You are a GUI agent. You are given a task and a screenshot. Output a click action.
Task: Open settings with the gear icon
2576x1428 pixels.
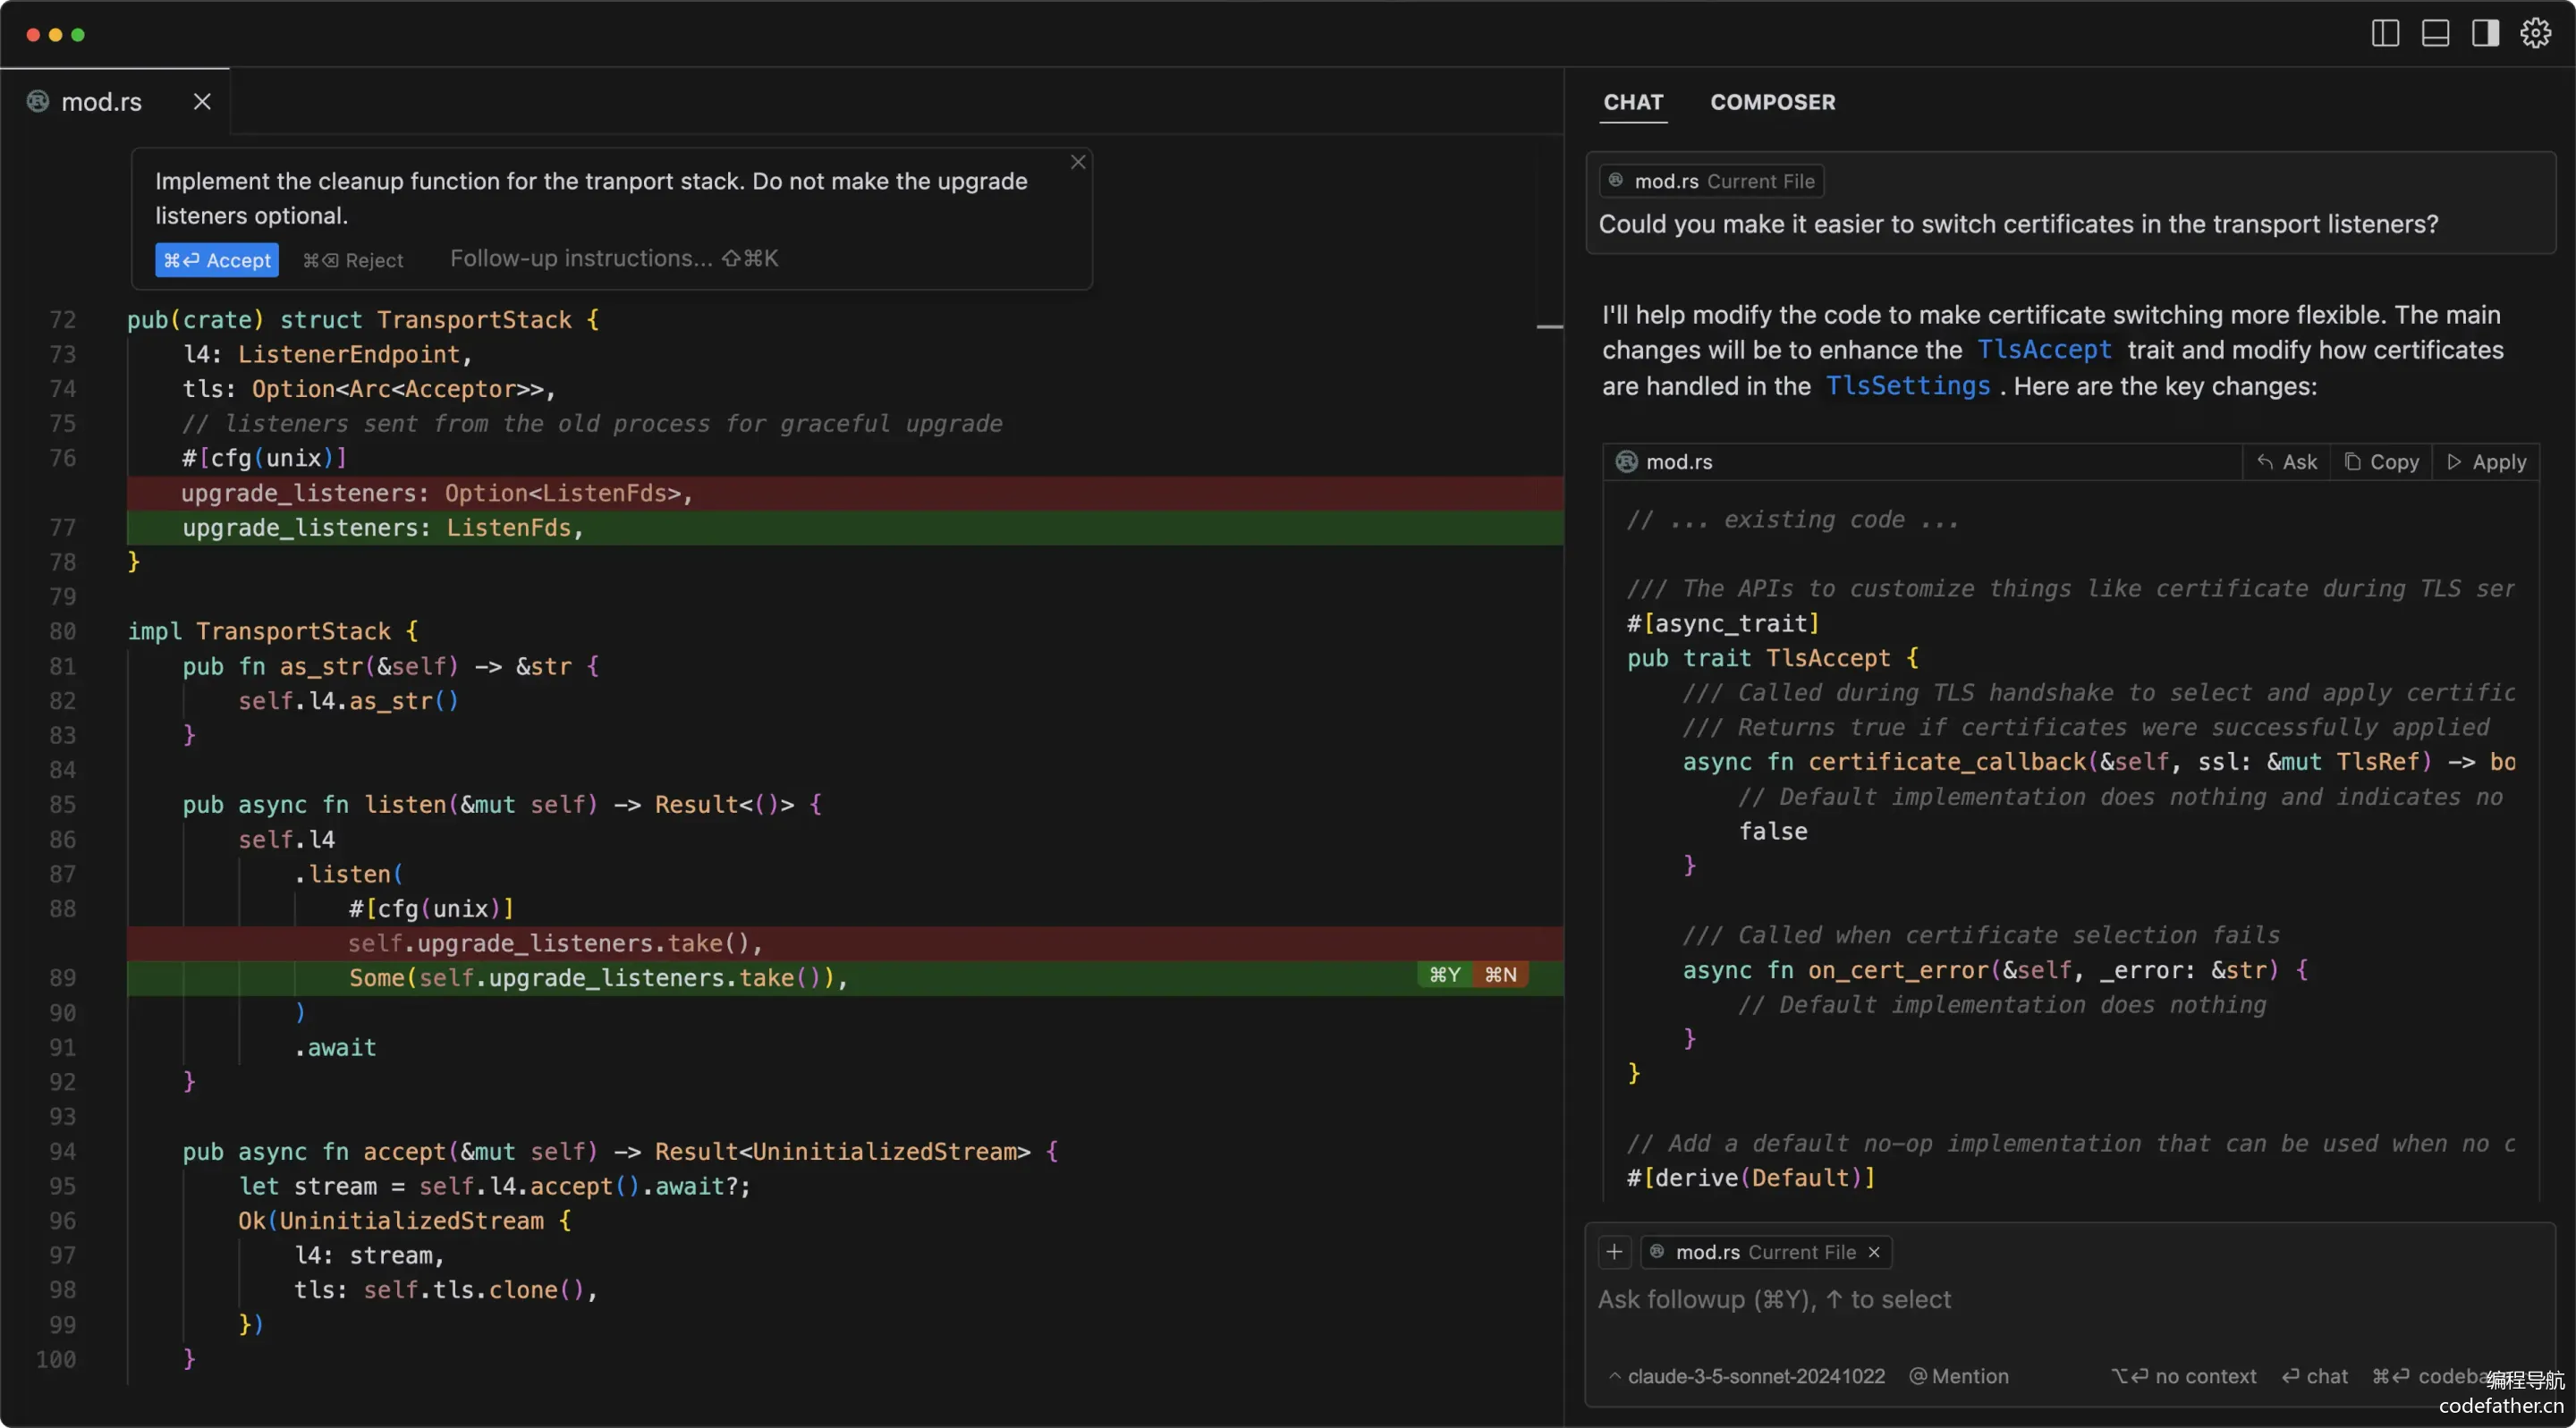pyautogui.click(x=2535, y=33)
